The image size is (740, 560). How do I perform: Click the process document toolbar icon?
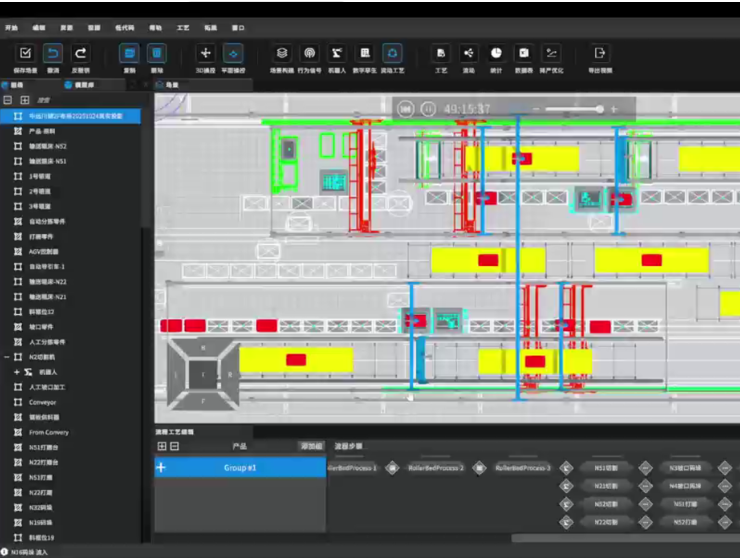coord(441,53)
